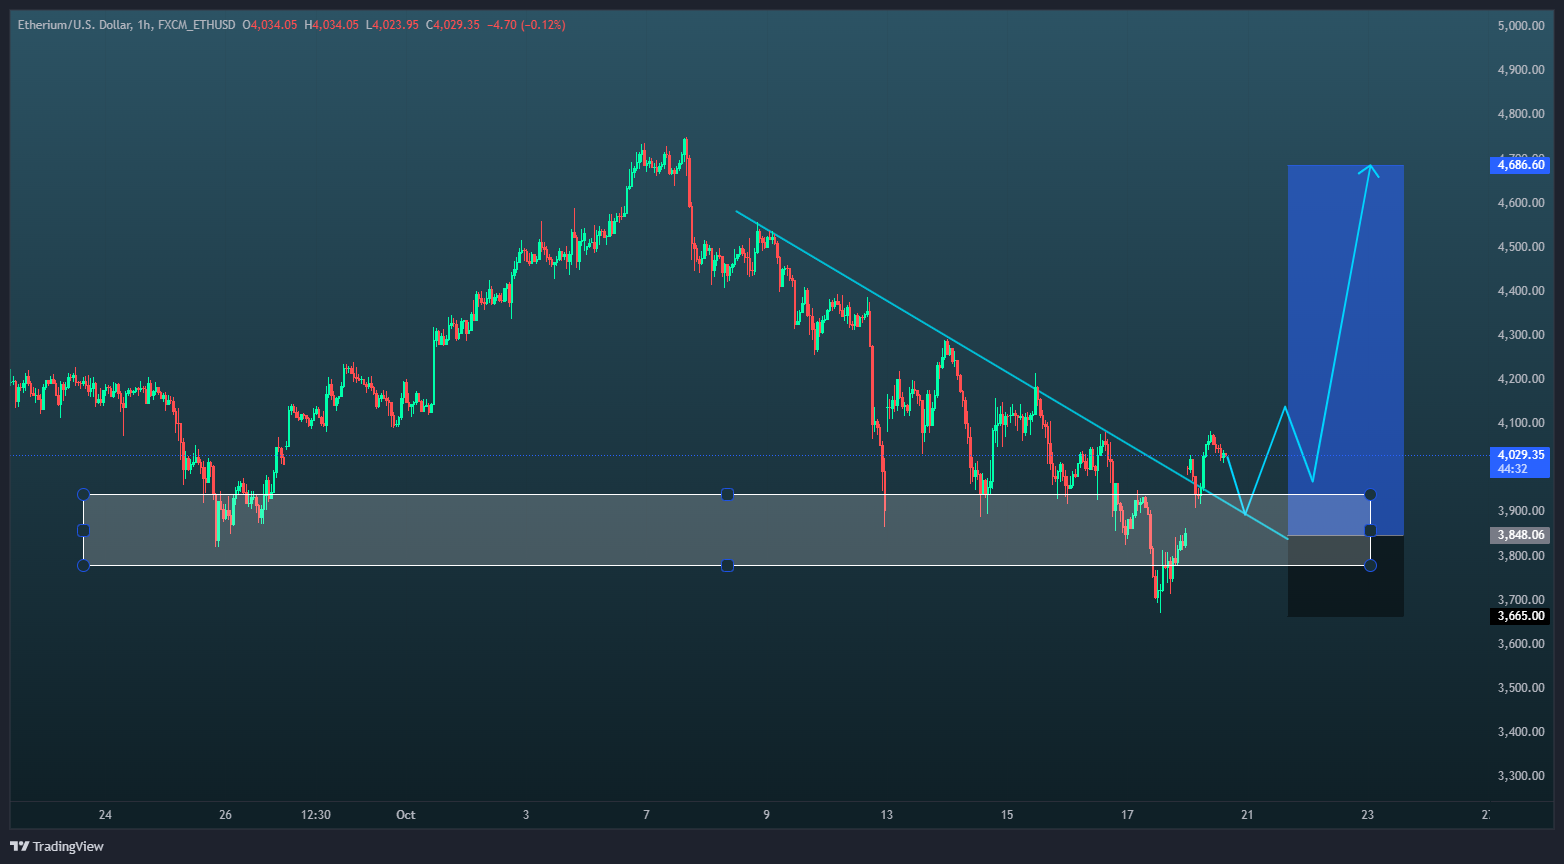
Task: Click the red change value "-4.70 (-0.12%)"
Action: click(x=524, y=24)
